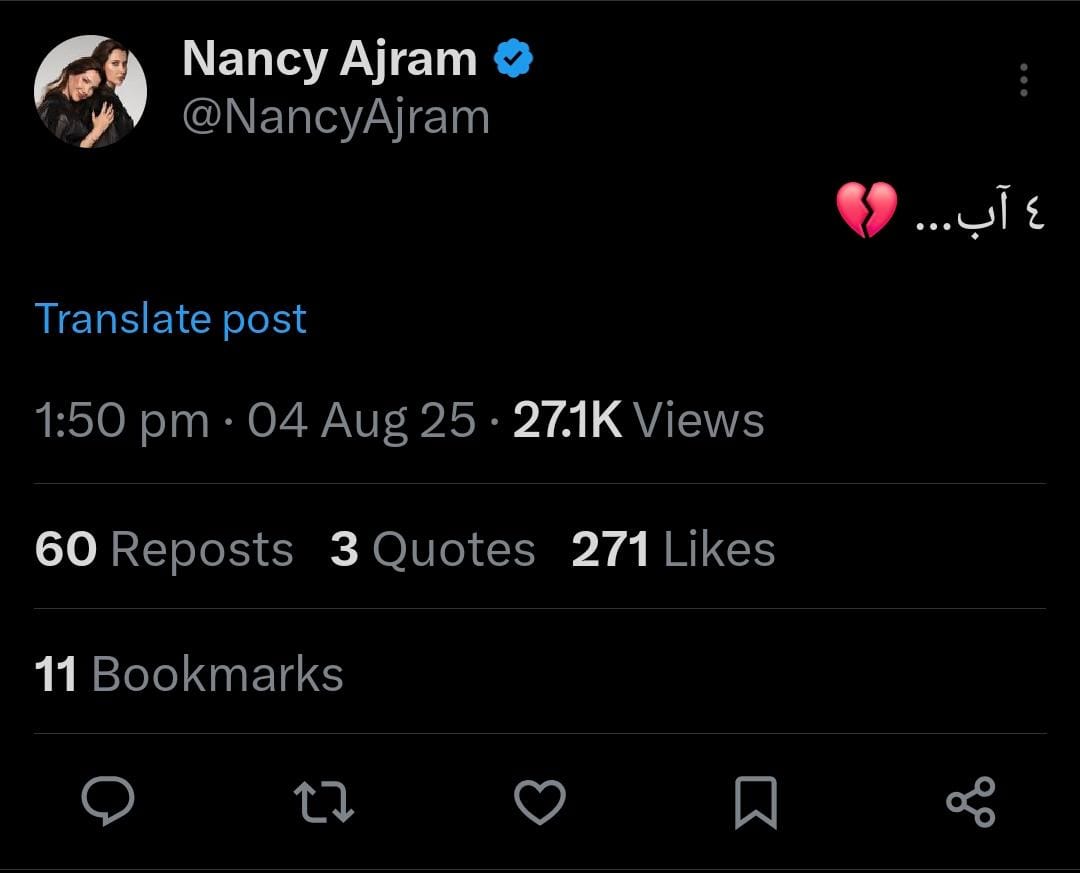Click the broken heart emoji
1080x873 pixels.
pyautogui.click(x=866, y=210)
